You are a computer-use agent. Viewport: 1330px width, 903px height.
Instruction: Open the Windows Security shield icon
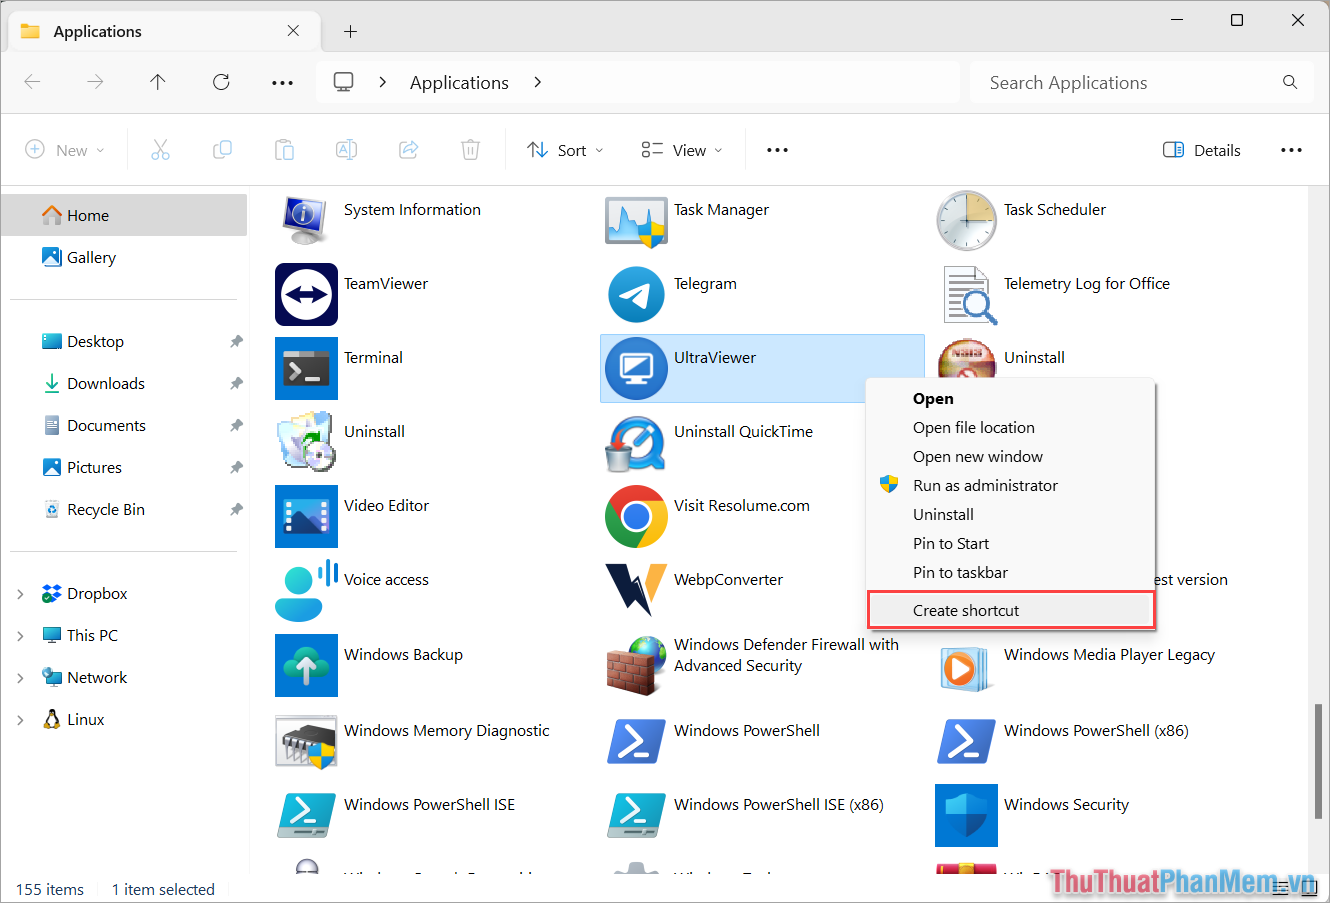point(966,815)
